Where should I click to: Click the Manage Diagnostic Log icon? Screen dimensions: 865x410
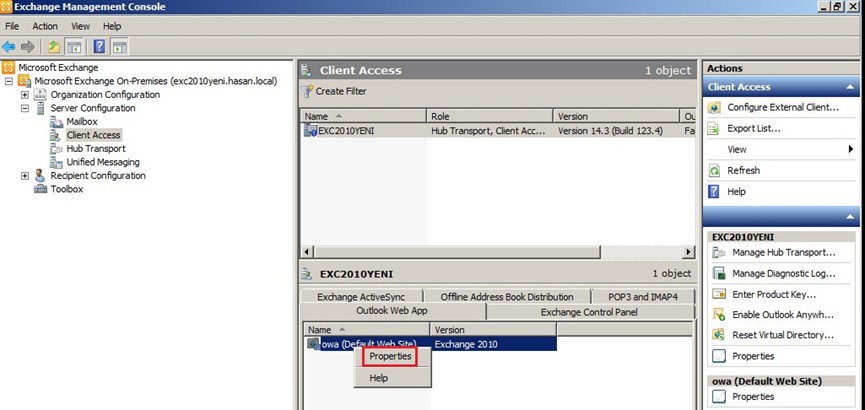(718, 273)
